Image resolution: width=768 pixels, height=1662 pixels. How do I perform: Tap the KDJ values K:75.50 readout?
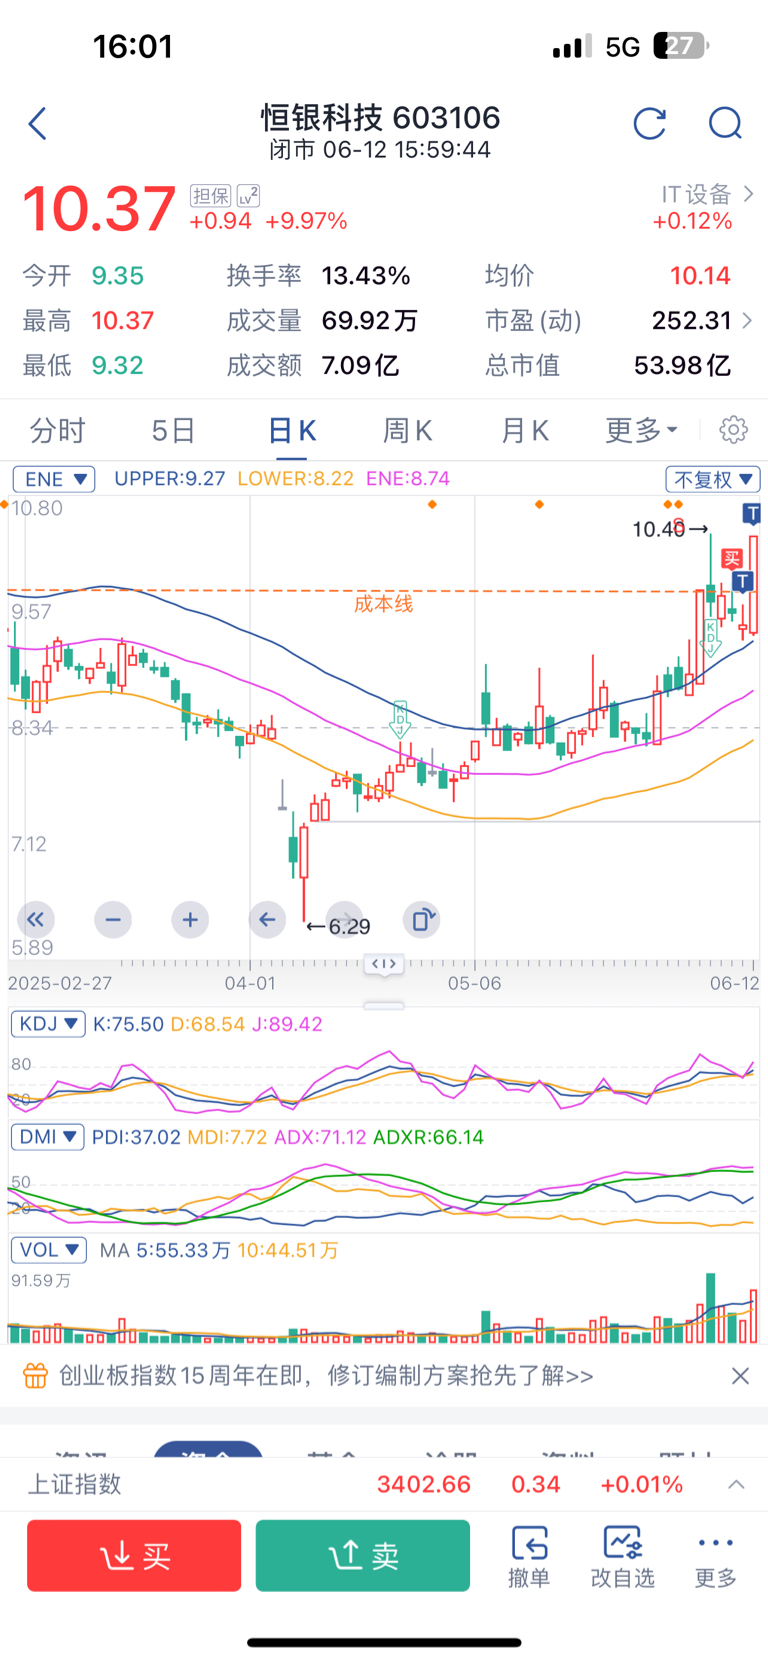pos(128,1024)
